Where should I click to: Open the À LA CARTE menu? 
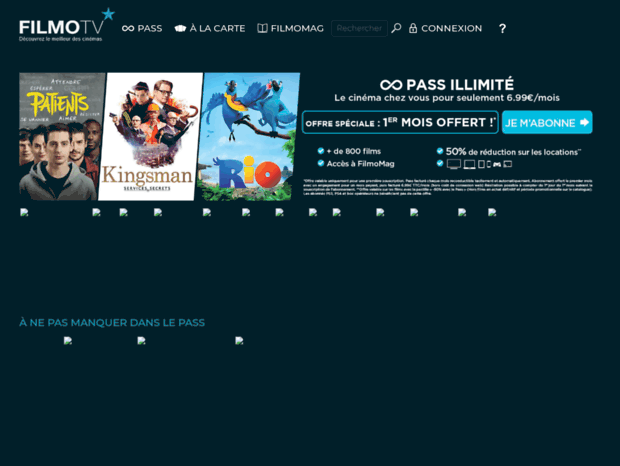click(x=217, y=28)
